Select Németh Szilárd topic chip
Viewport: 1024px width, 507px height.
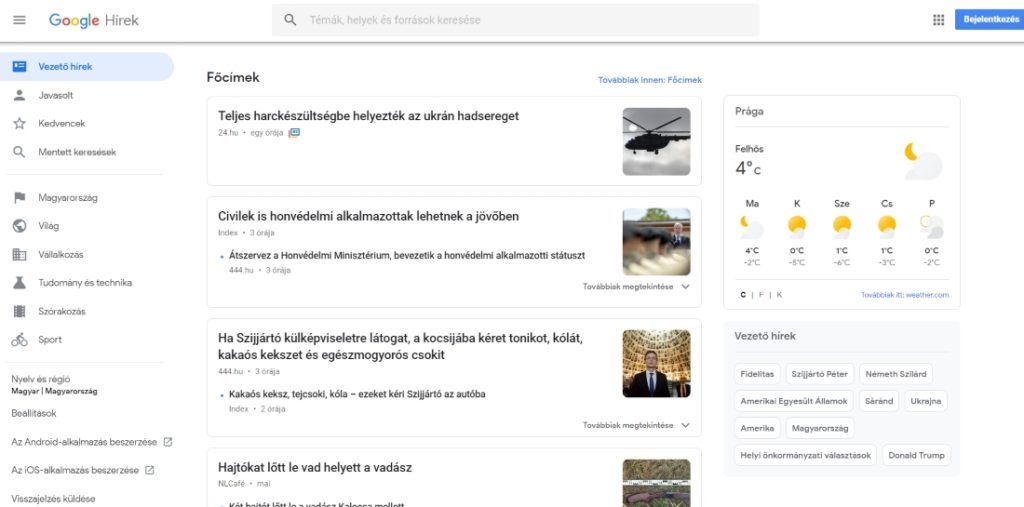895,374
